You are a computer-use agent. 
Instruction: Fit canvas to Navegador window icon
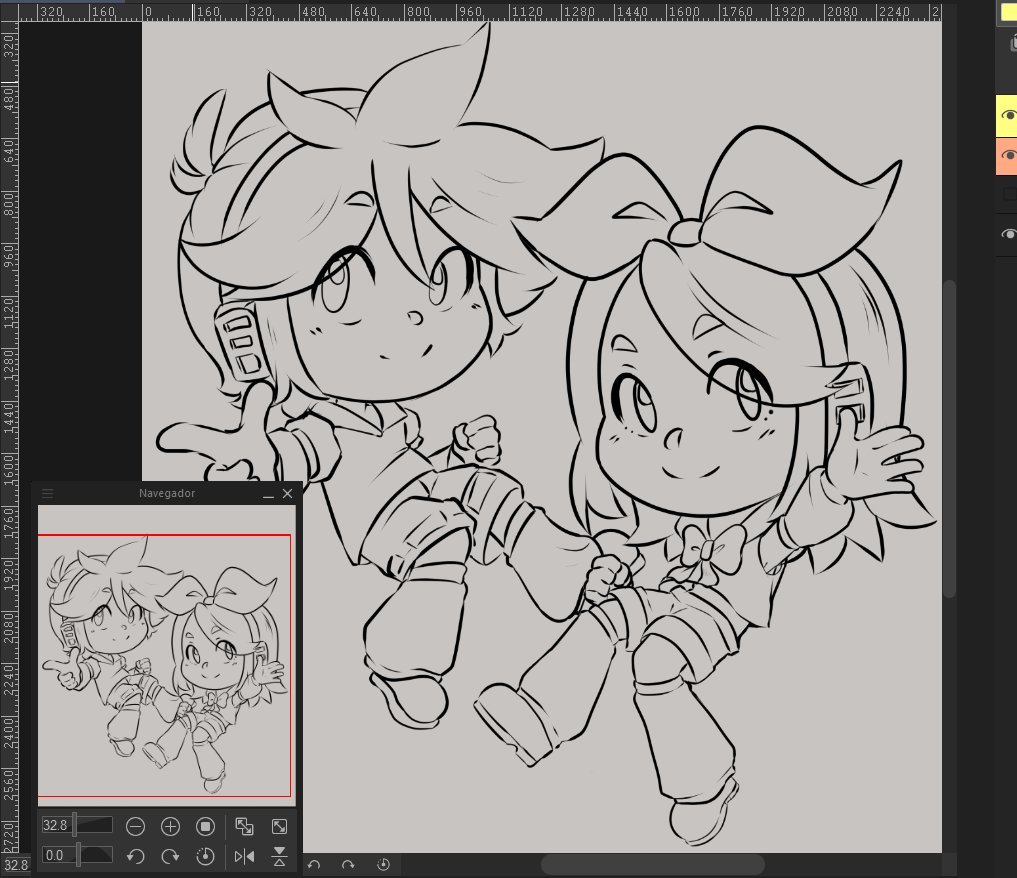(x=244, y=826)
